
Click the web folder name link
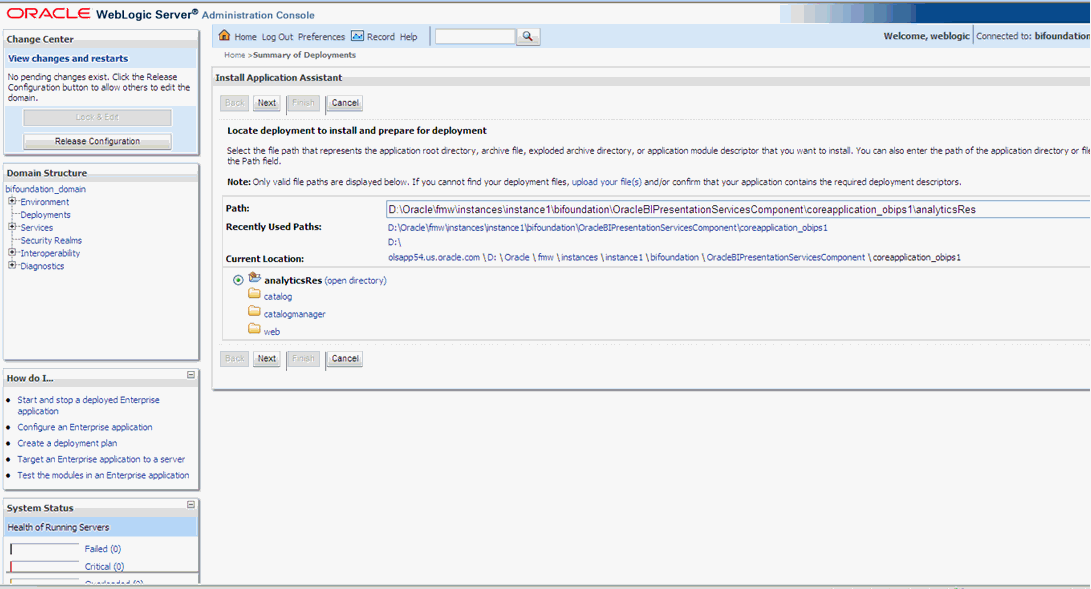tap(271, 332)
